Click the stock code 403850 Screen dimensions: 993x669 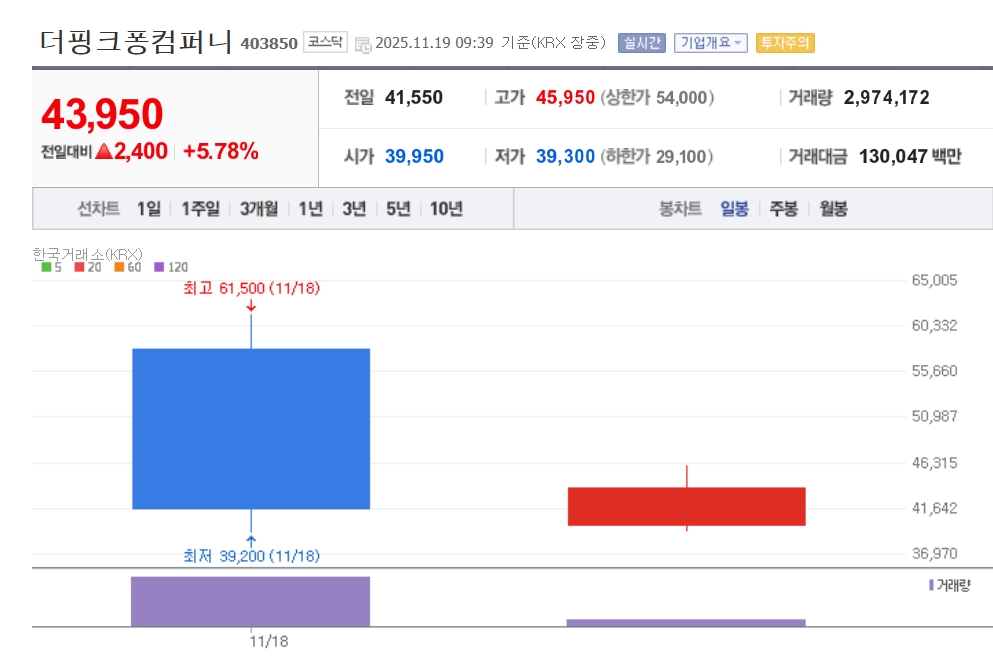coord(269,43)
